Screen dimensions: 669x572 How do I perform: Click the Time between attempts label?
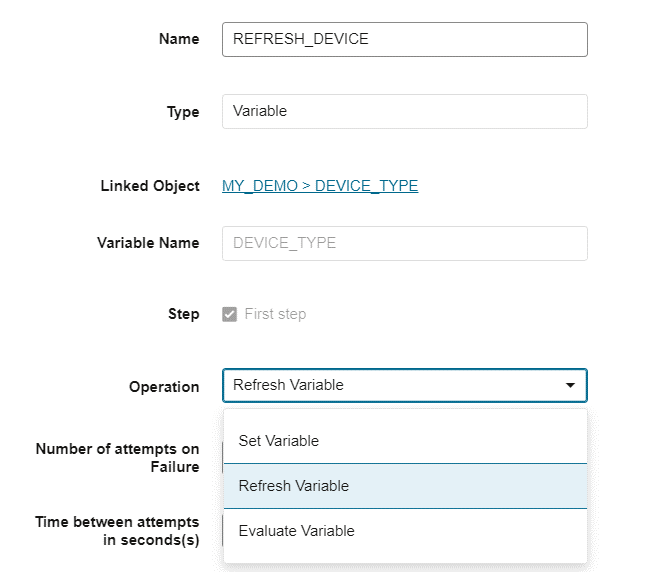[117, 531]
